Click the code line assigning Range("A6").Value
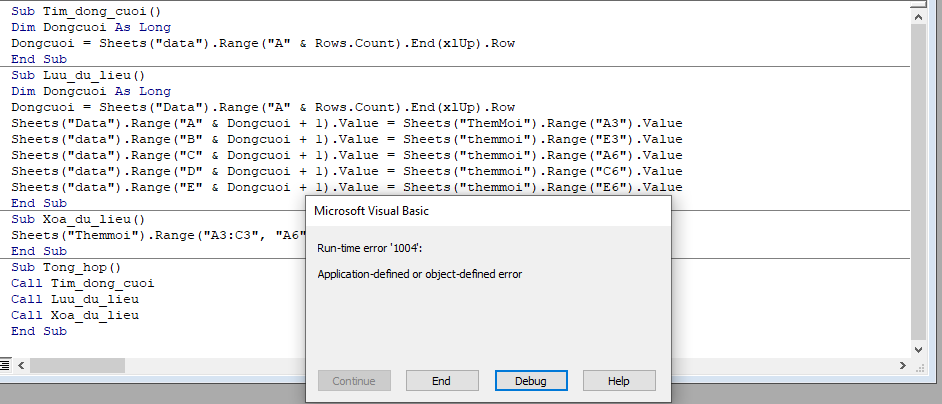This screenshot has width=942, height=404. (347, 155)
